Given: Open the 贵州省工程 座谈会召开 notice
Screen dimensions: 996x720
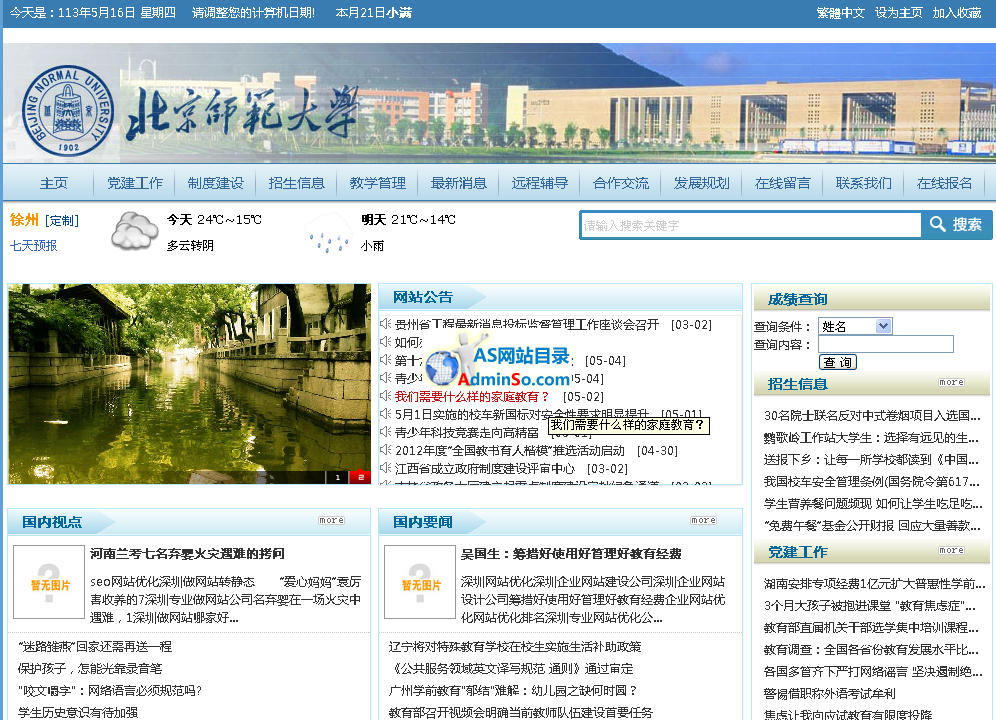Looking at the screenshot, I should pyautogui.click(x=527, y=325).
